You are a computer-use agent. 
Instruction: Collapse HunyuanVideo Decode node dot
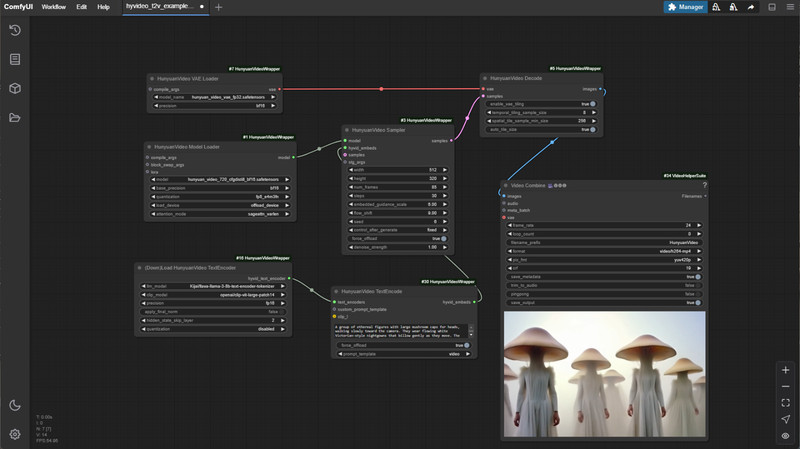(x=485, y=78)
